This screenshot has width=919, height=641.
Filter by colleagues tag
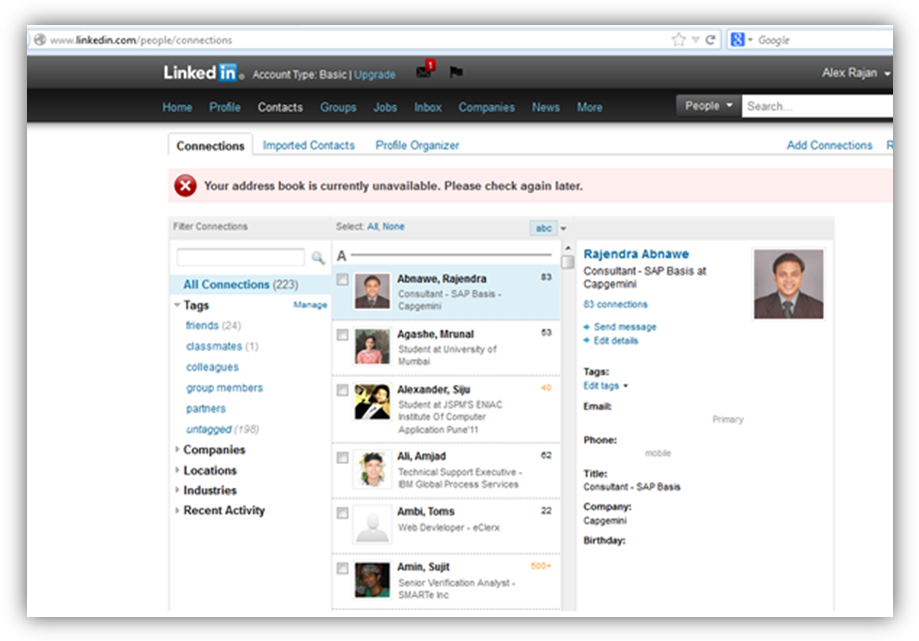(x=212, y=367)
